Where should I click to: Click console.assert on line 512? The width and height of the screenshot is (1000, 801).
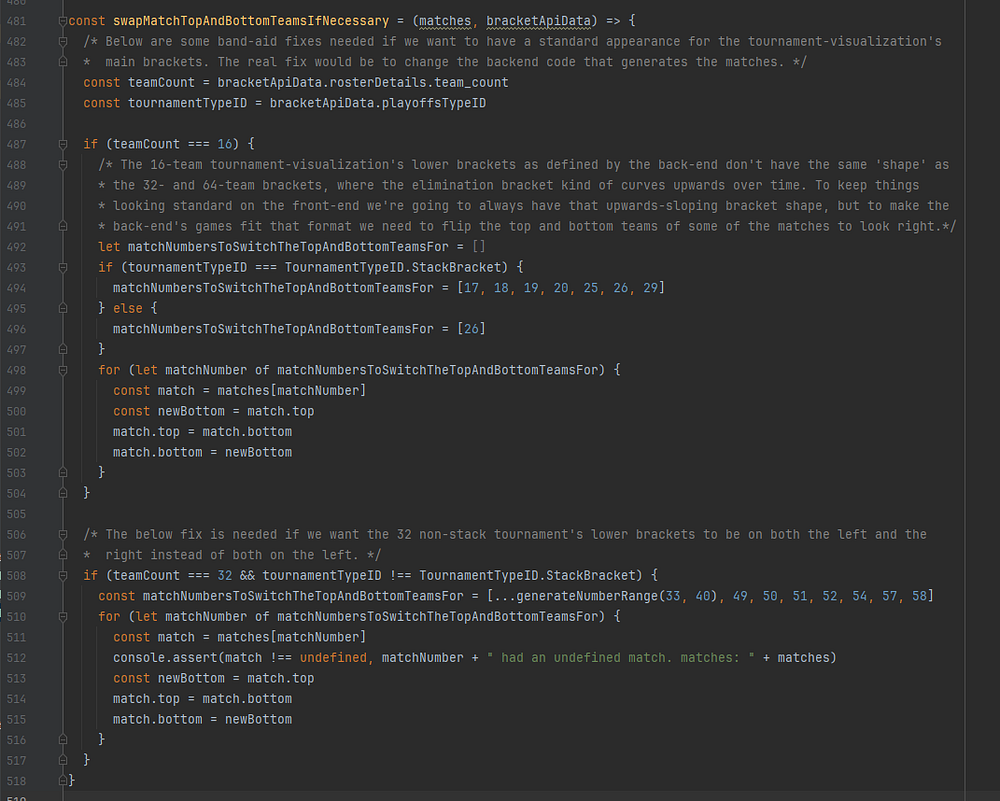tap(165, 658)
